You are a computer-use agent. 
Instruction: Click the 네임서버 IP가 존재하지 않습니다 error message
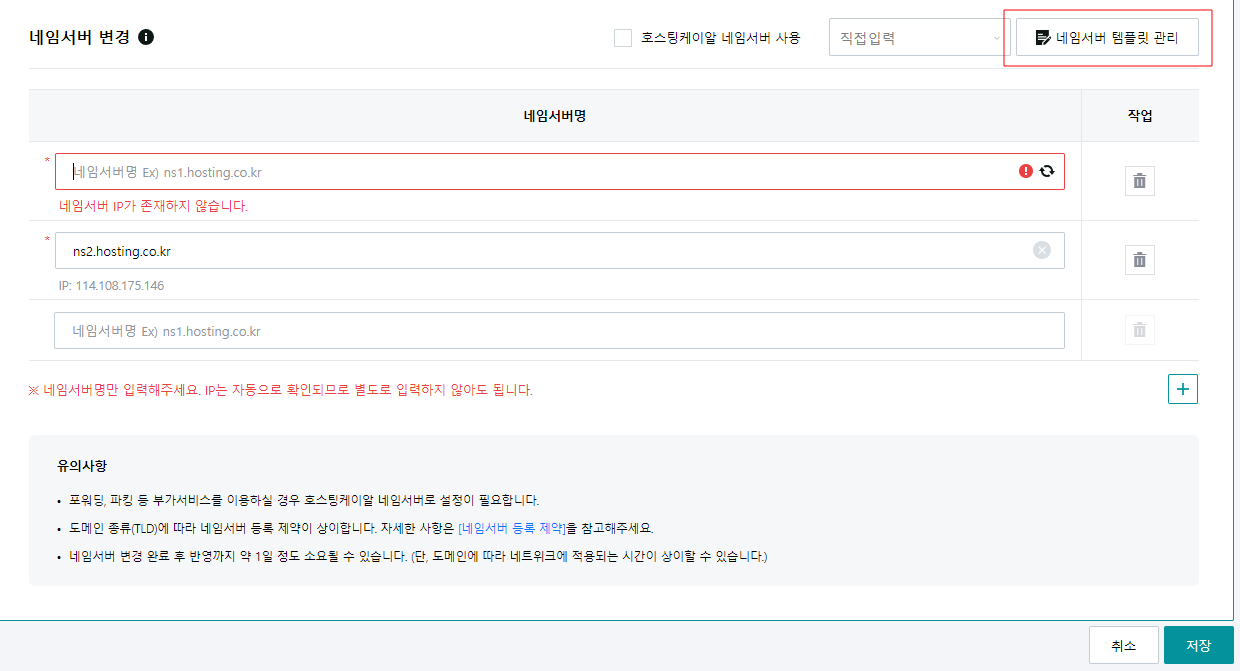[153, 207]
